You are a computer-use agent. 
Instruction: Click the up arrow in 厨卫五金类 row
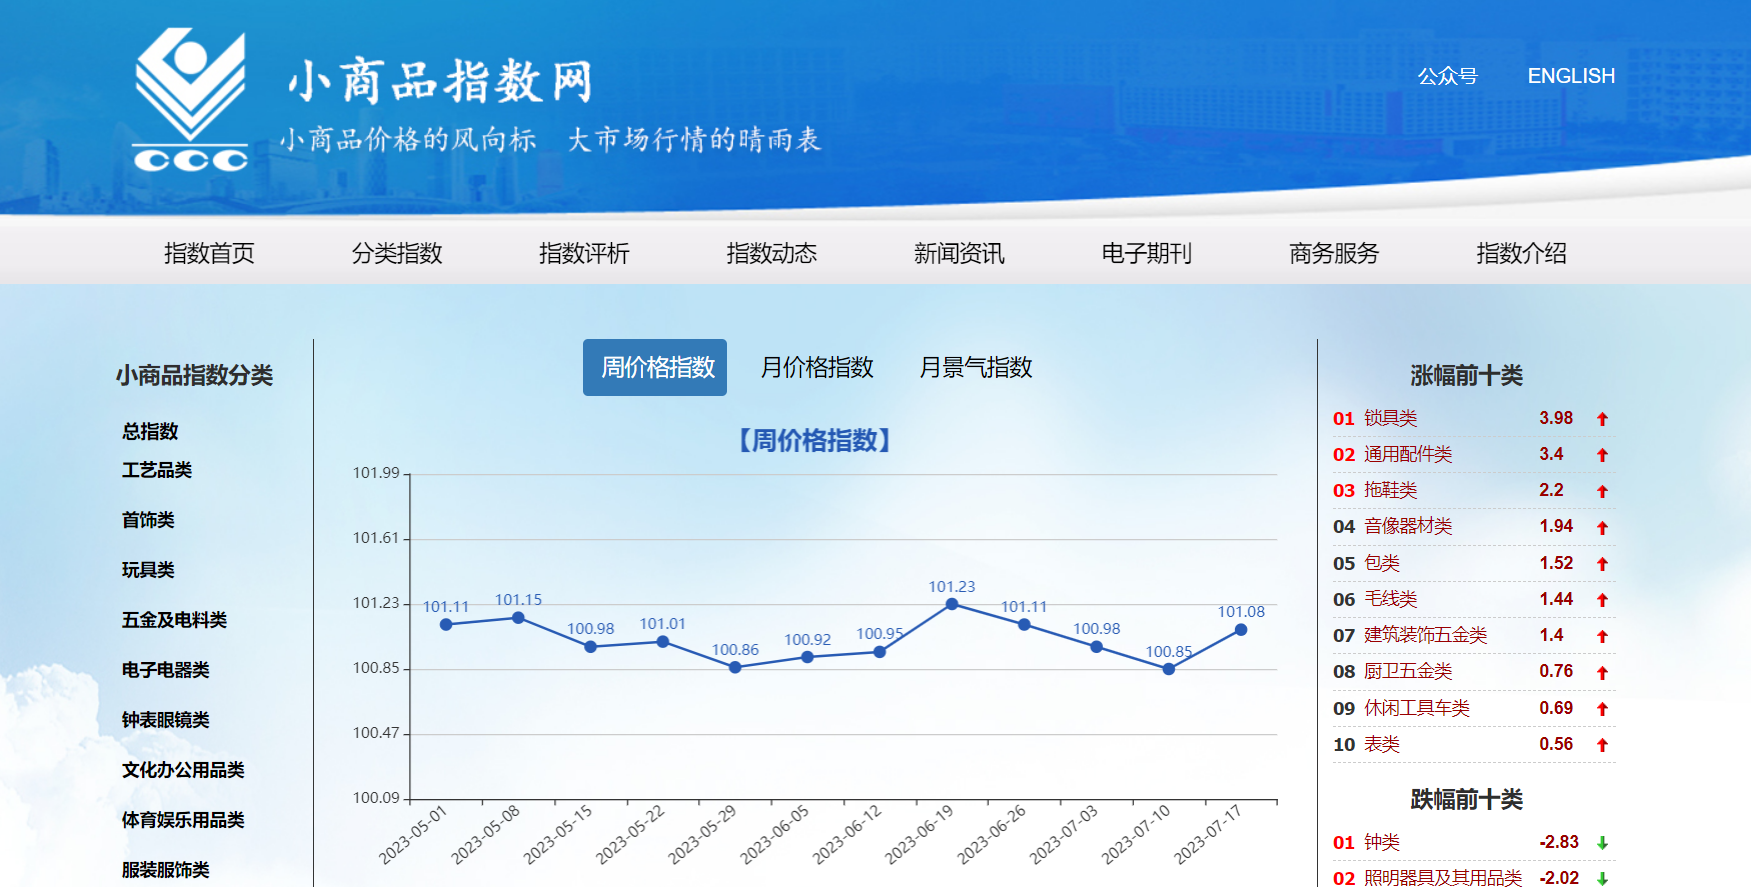1602,672
